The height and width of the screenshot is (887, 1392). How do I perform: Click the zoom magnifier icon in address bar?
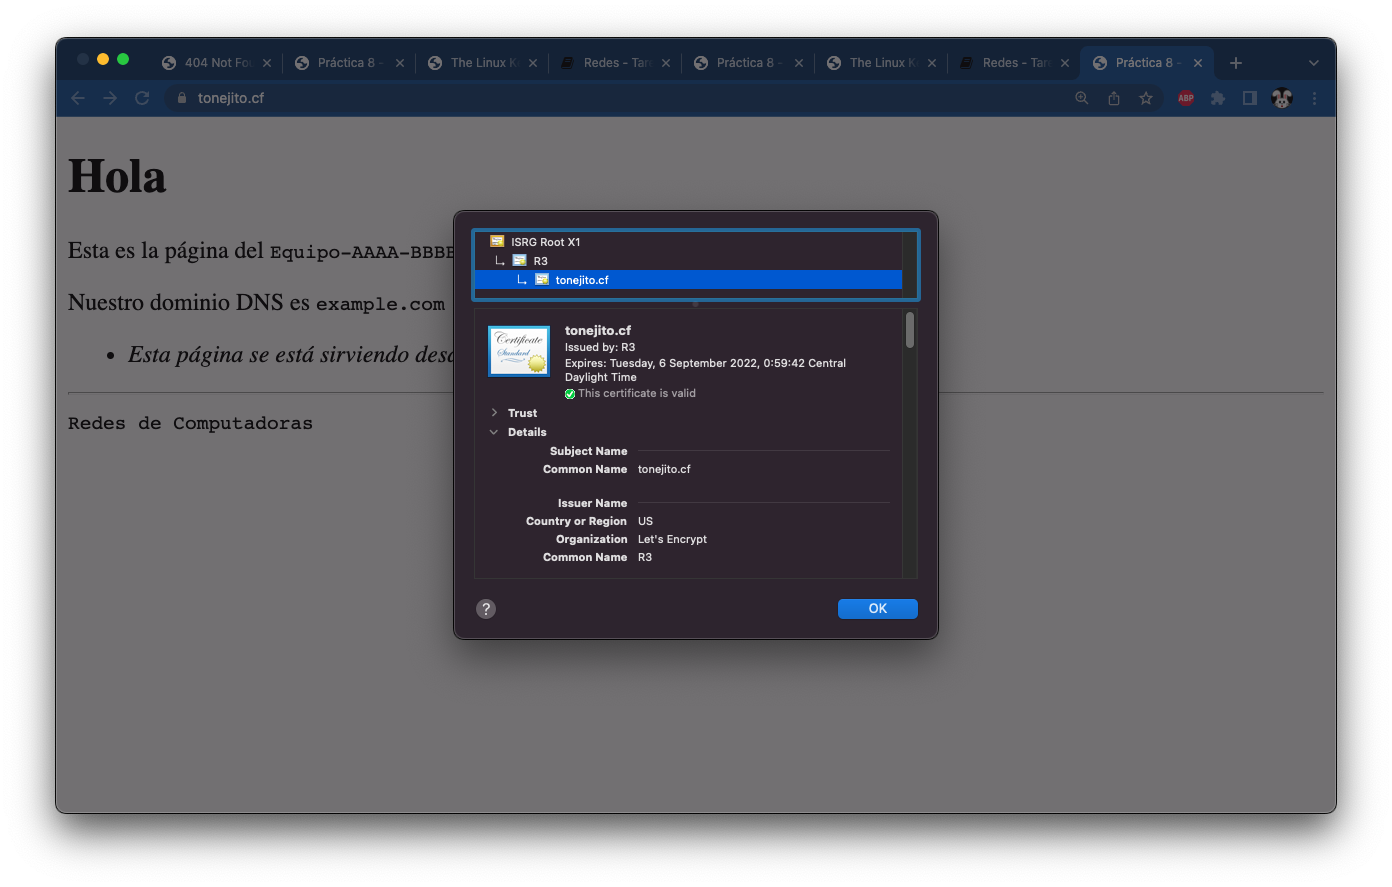click(1081, 98)
